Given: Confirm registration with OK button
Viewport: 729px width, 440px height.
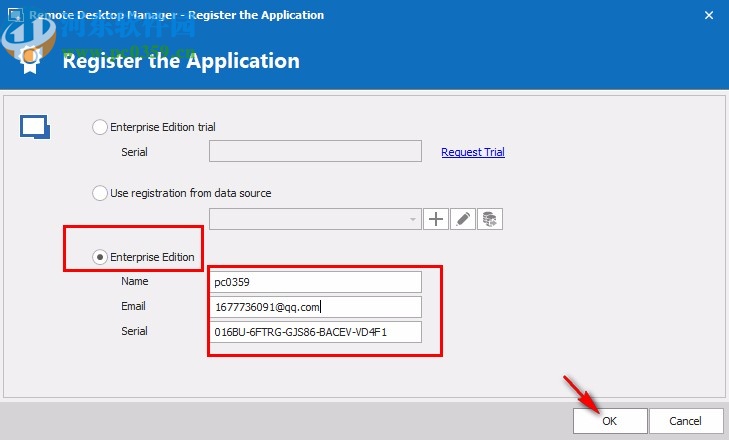Looking at the screenshot, I should coord(610,421).
